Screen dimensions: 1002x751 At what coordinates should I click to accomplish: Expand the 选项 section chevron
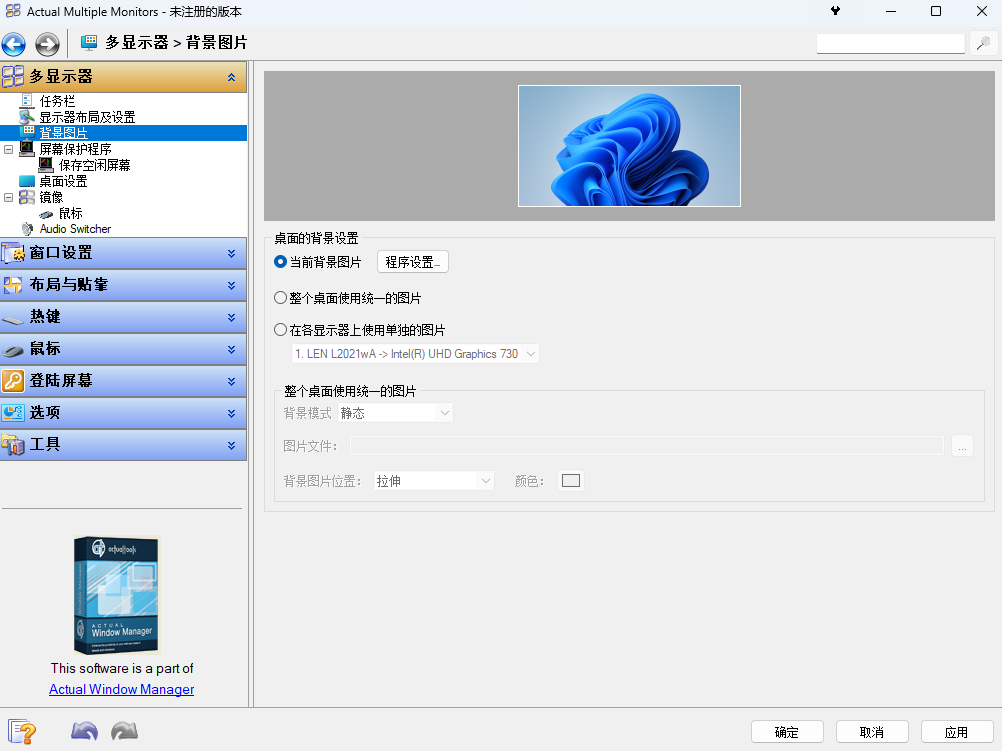pyautogui.click(x=231, y=414)
